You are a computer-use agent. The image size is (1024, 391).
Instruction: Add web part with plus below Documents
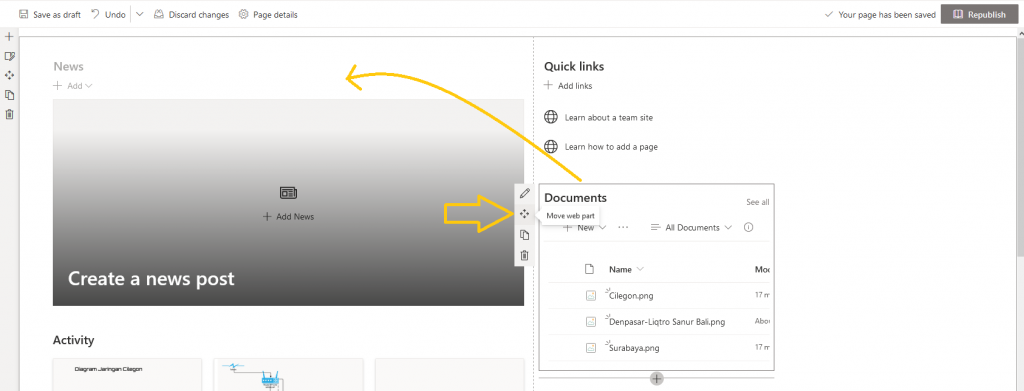coord(657,379)
